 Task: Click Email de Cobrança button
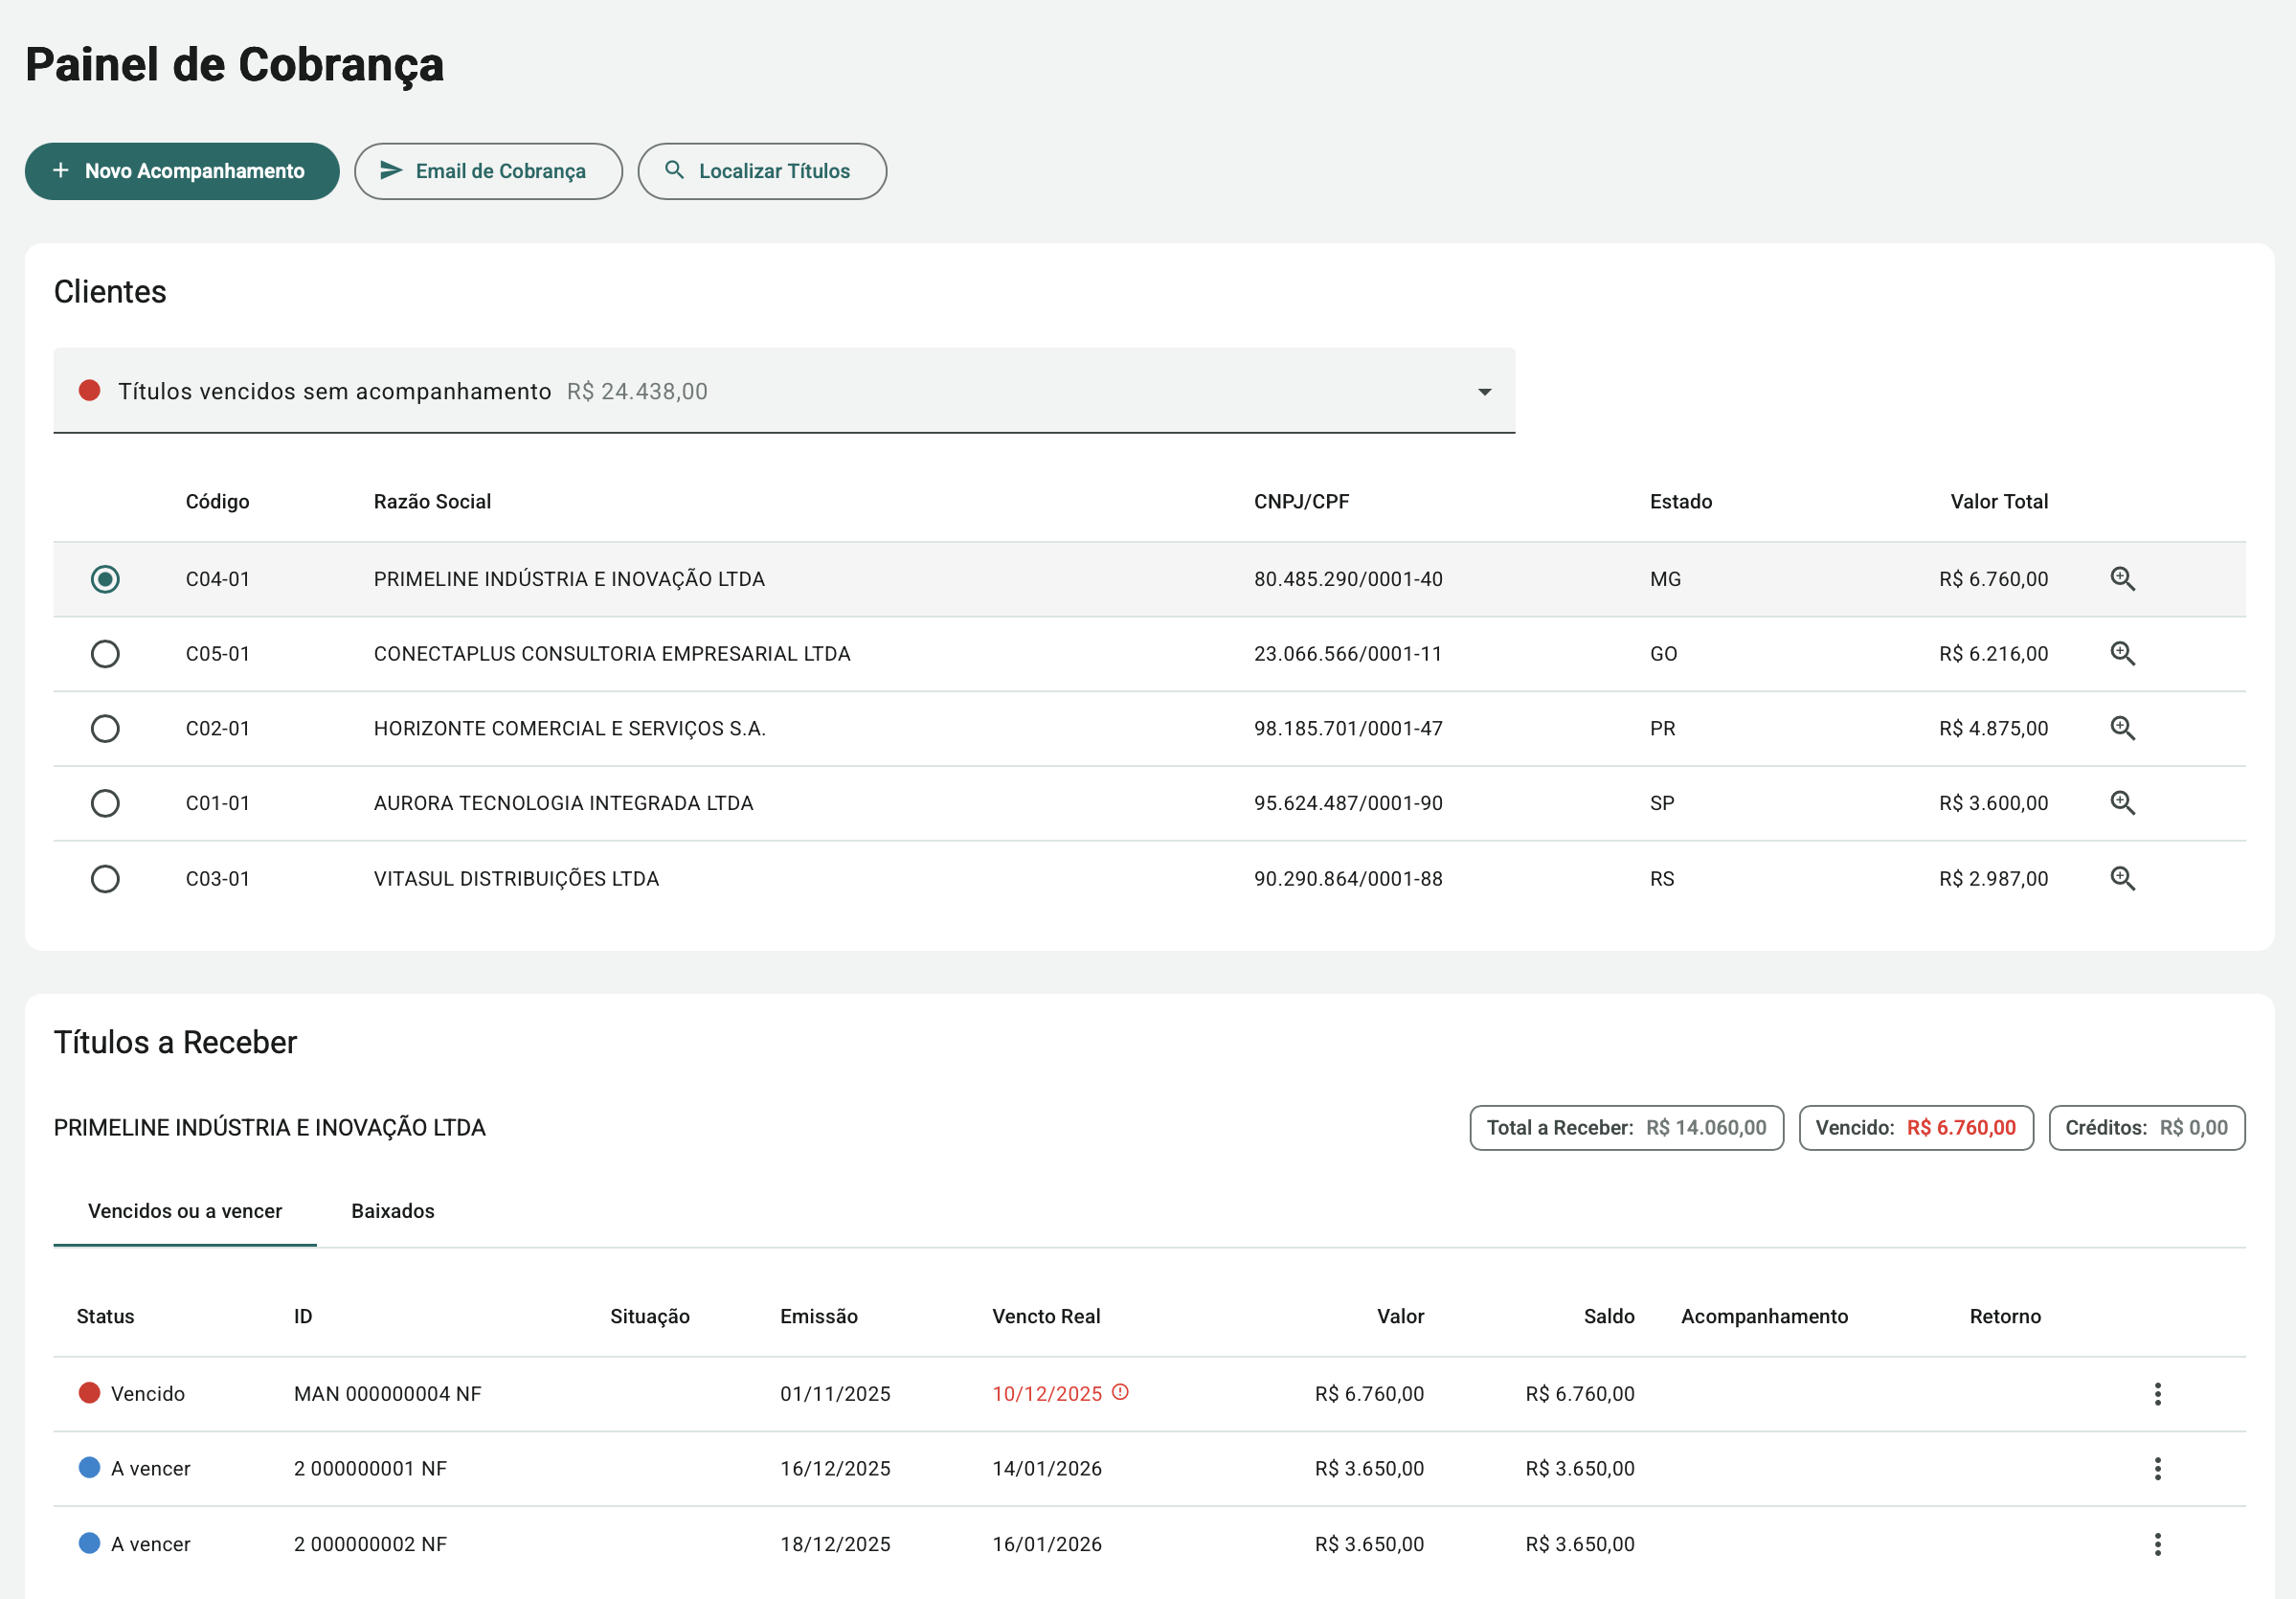488,171
